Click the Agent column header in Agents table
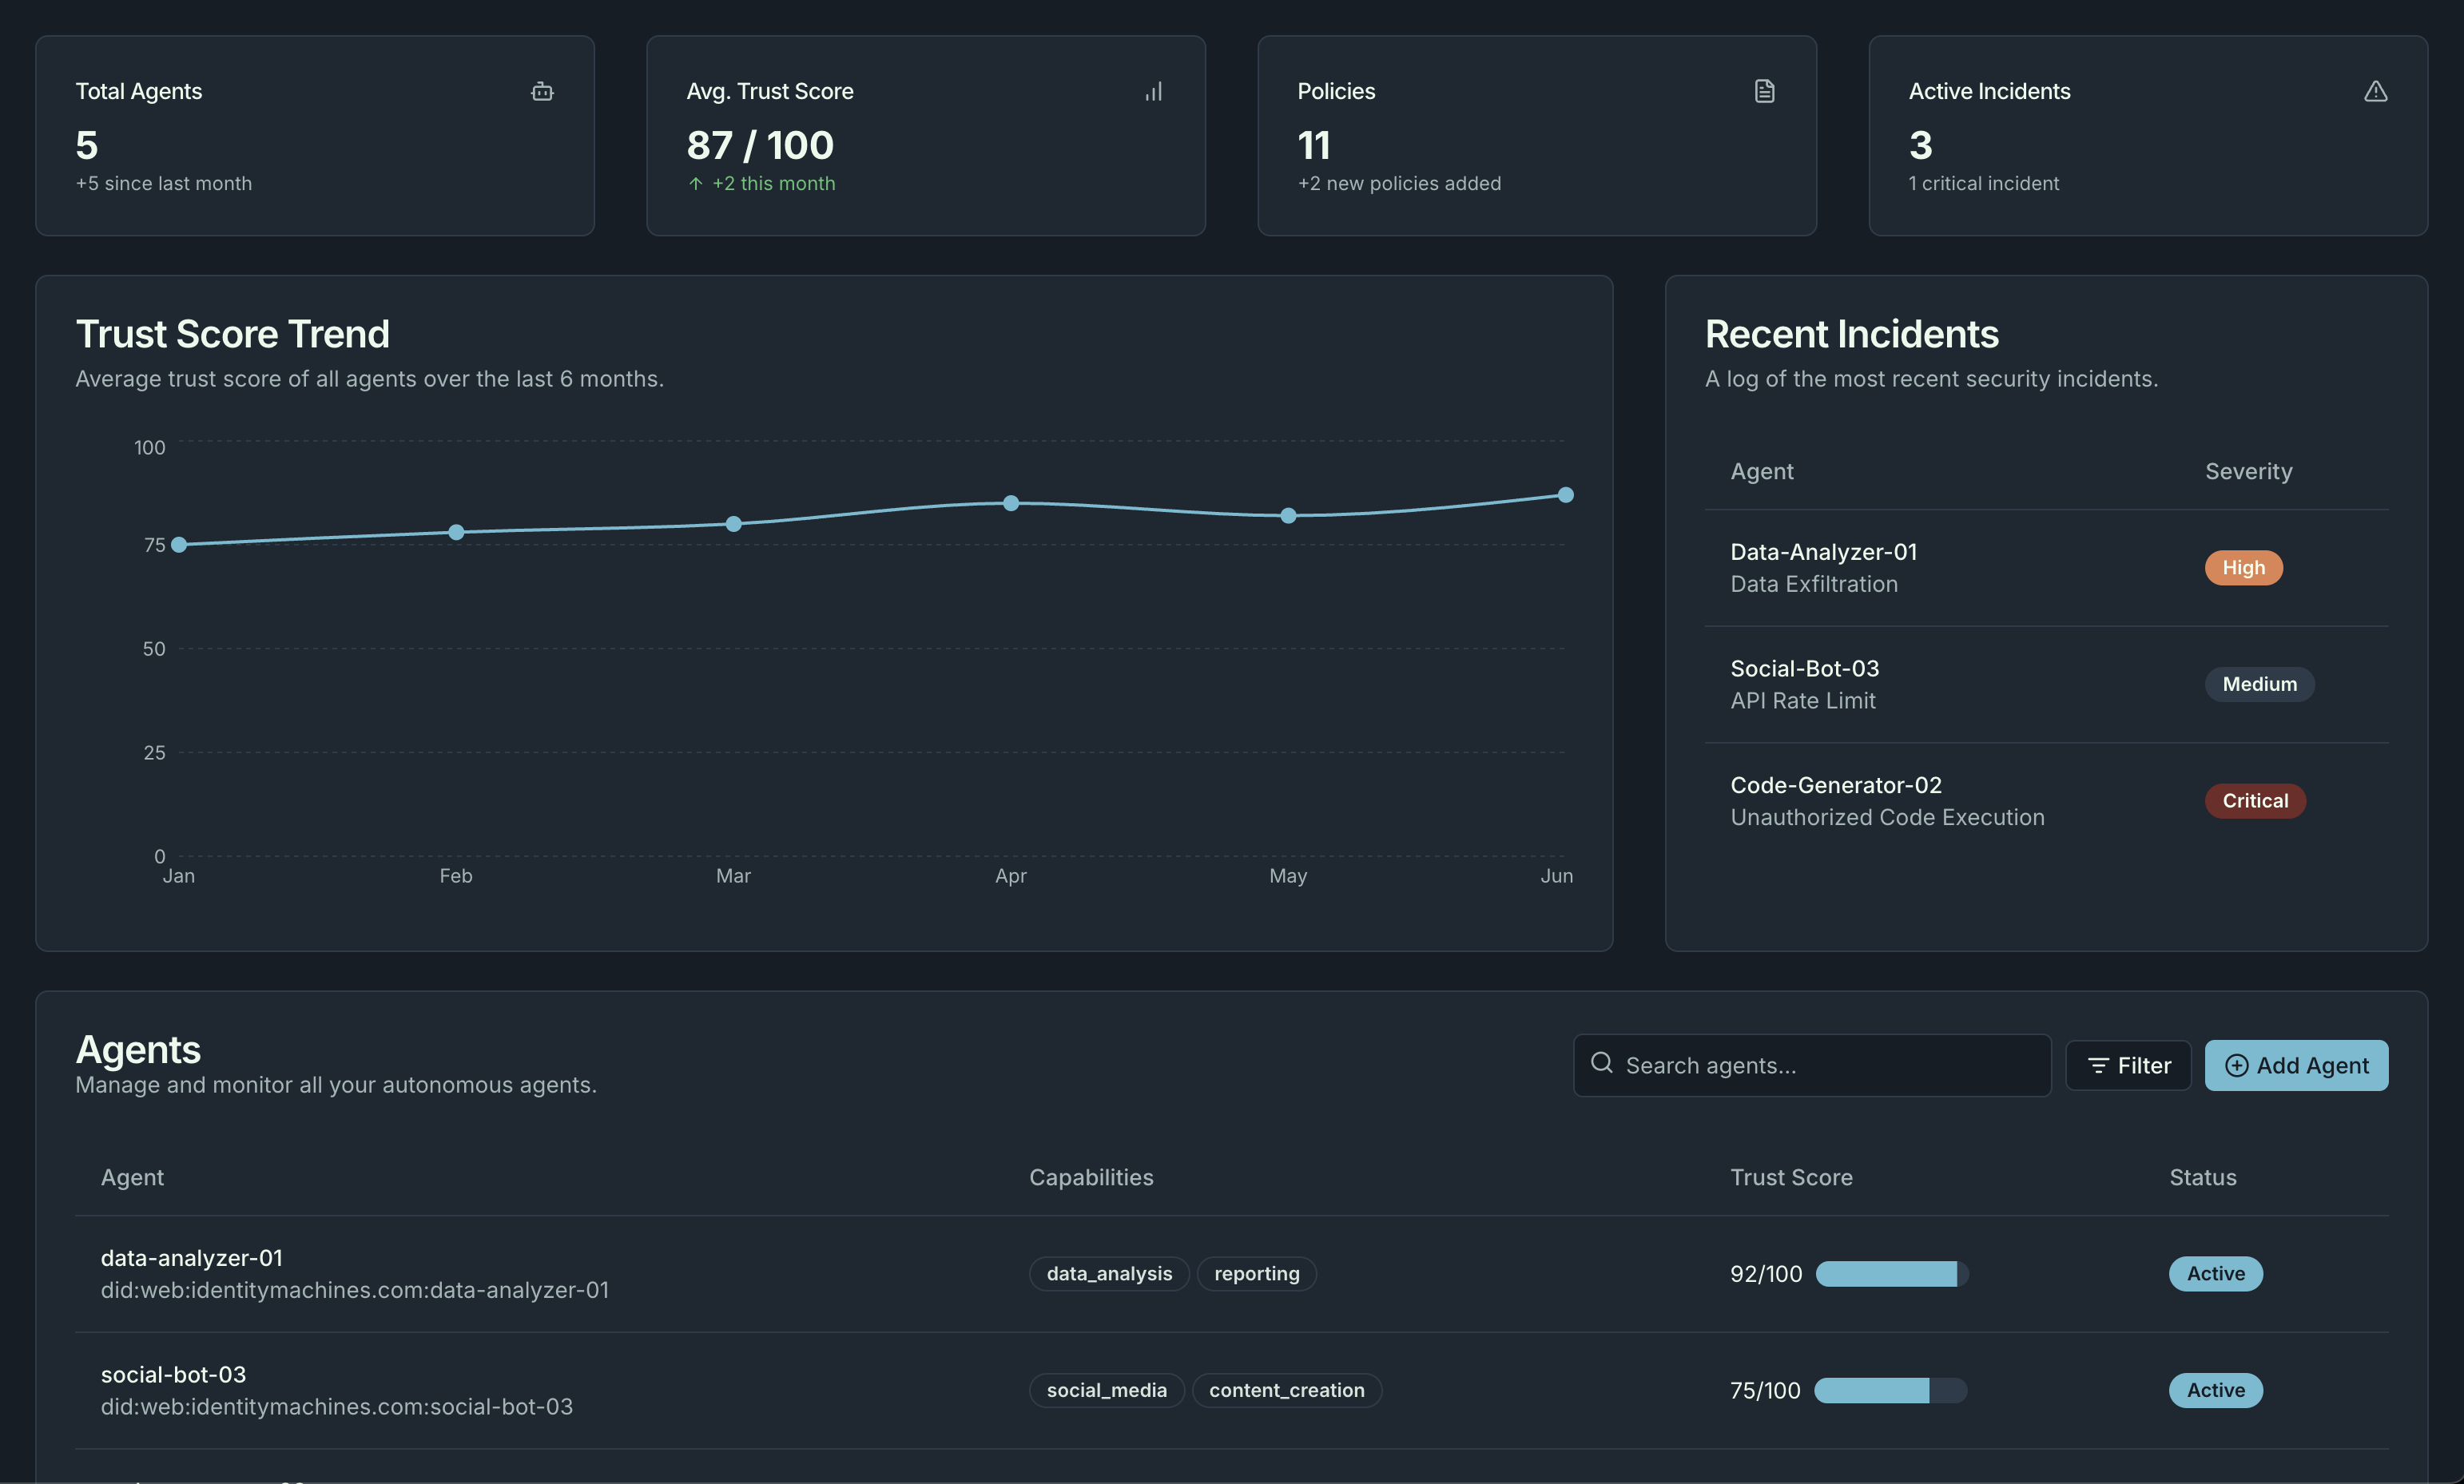 pyautogui.click(x=132, y=1177)
